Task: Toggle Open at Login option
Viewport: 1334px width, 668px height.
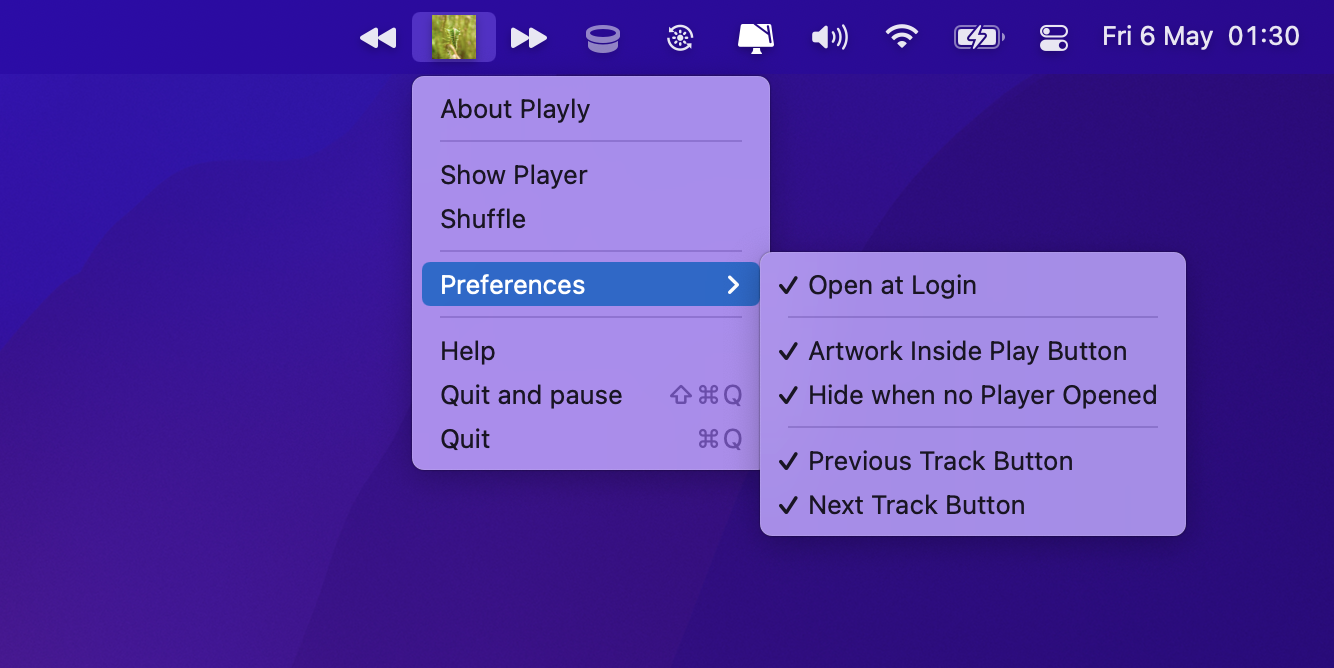Action: click(973, 285)
